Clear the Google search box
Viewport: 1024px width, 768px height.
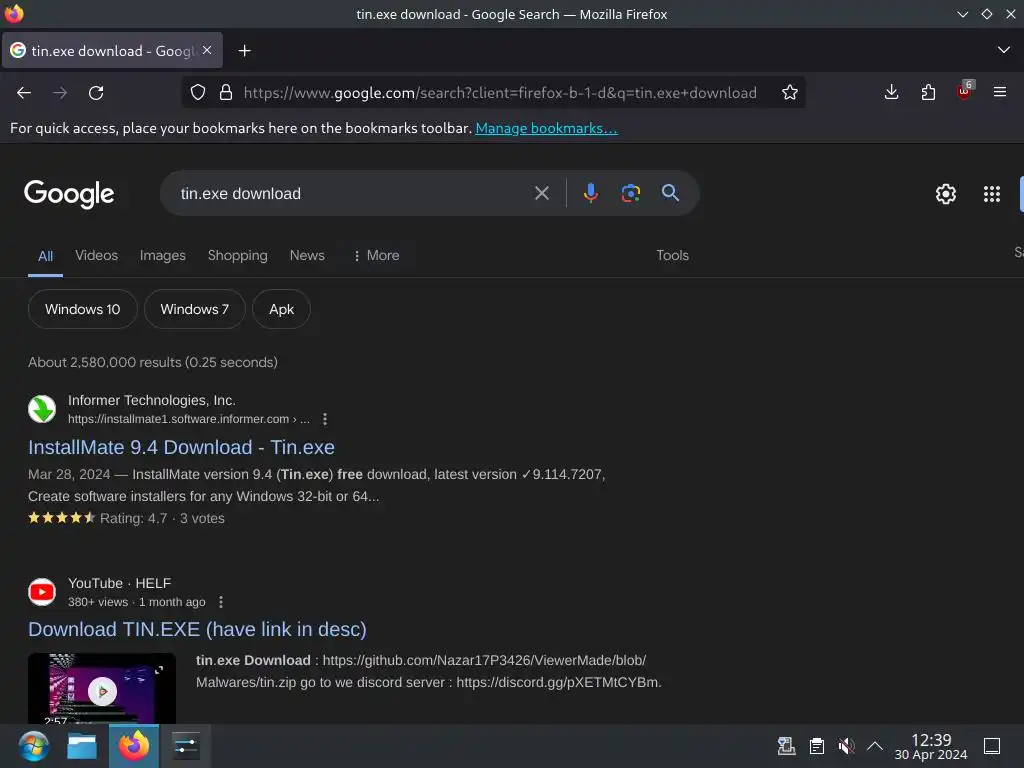[541, 193]
